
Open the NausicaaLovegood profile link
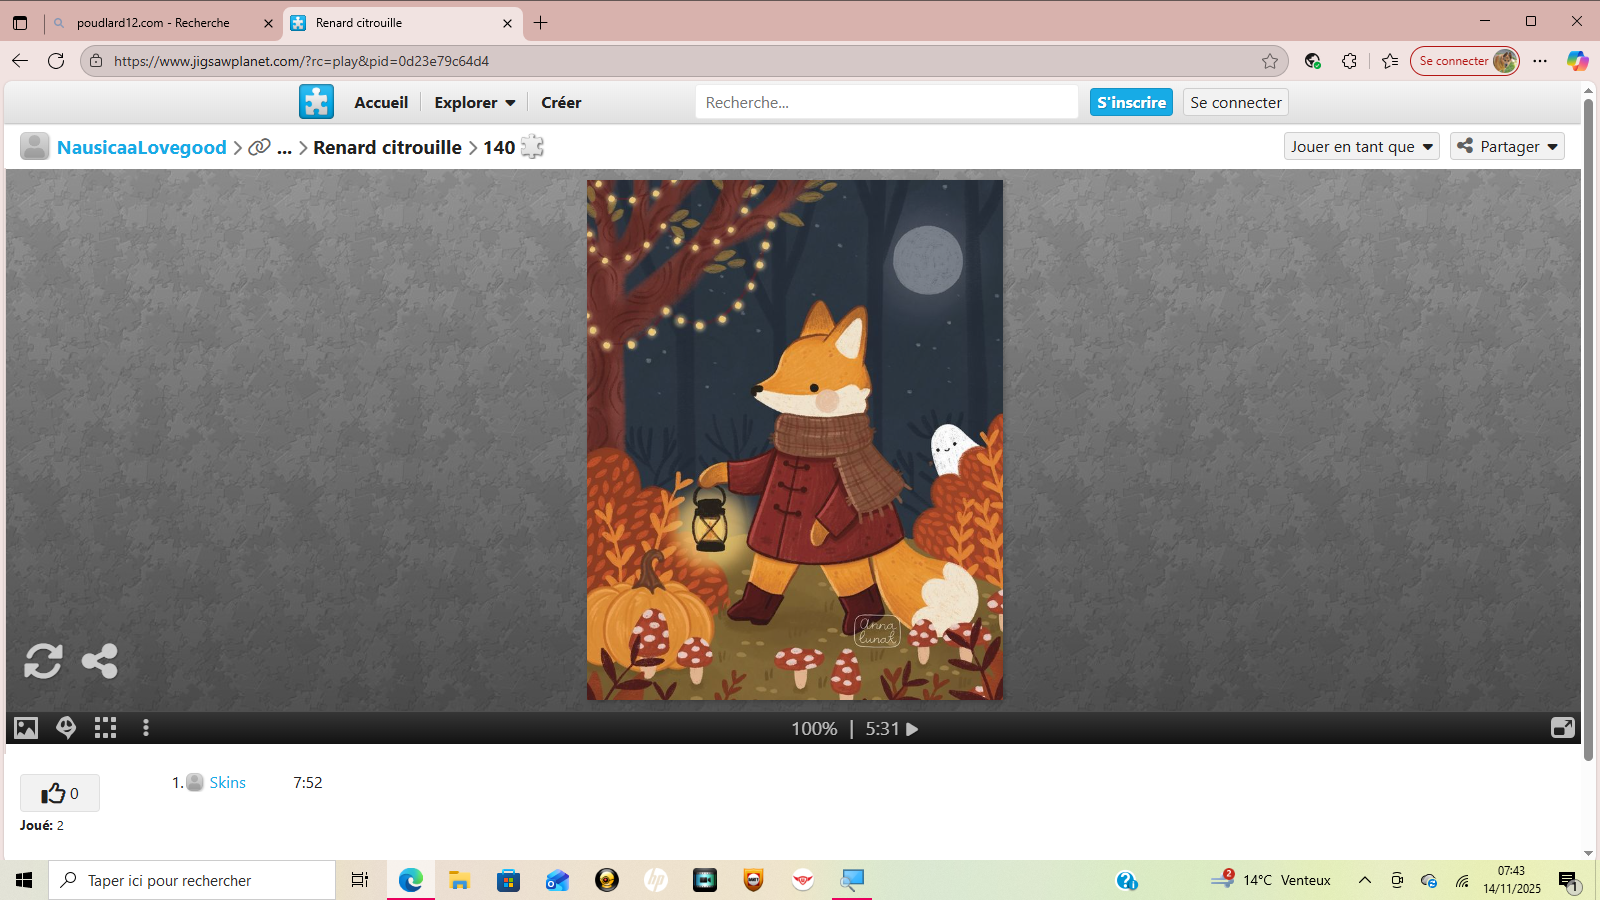coord(142,147)
